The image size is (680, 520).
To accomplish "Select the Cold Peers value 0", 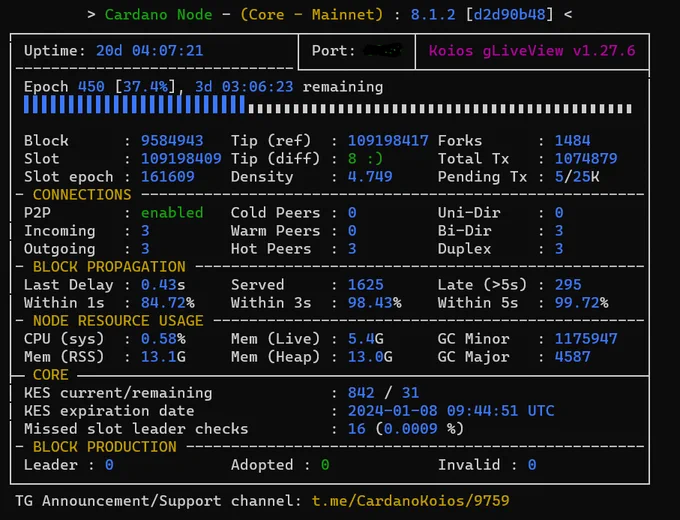I will [x=352, y=213].
